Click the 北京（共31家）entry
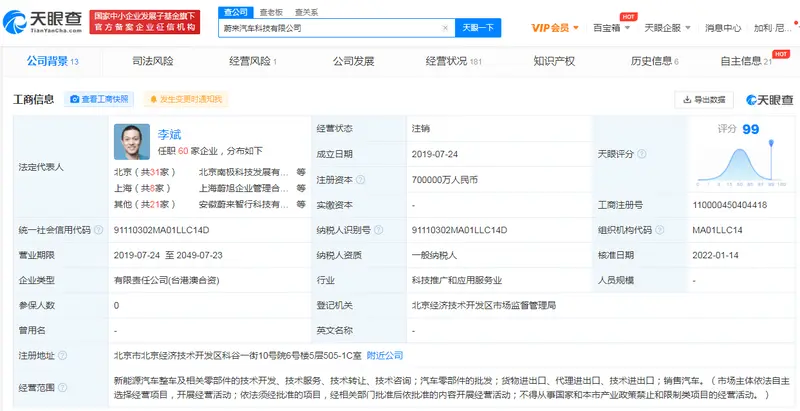This screenshot has width=800, height=411. (144, 172)
